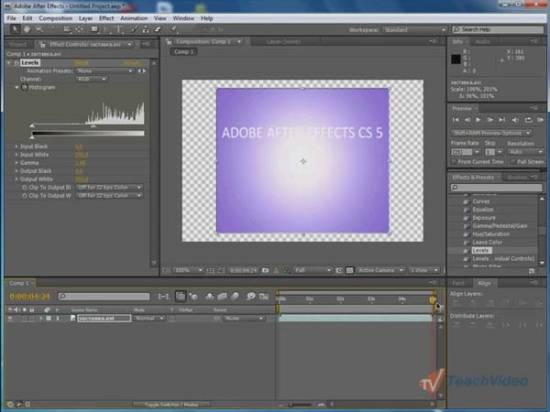Open the Animation menu
The height and width of the screenshot is (412, 550).
click(134, 18)
